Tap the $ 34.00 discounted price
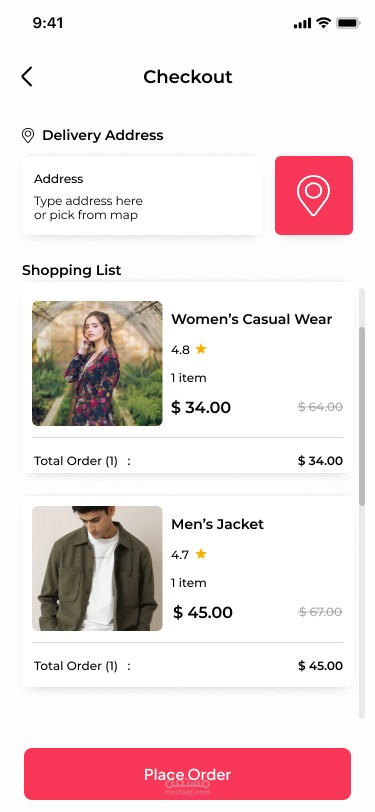375x812 pixels. 201,408
